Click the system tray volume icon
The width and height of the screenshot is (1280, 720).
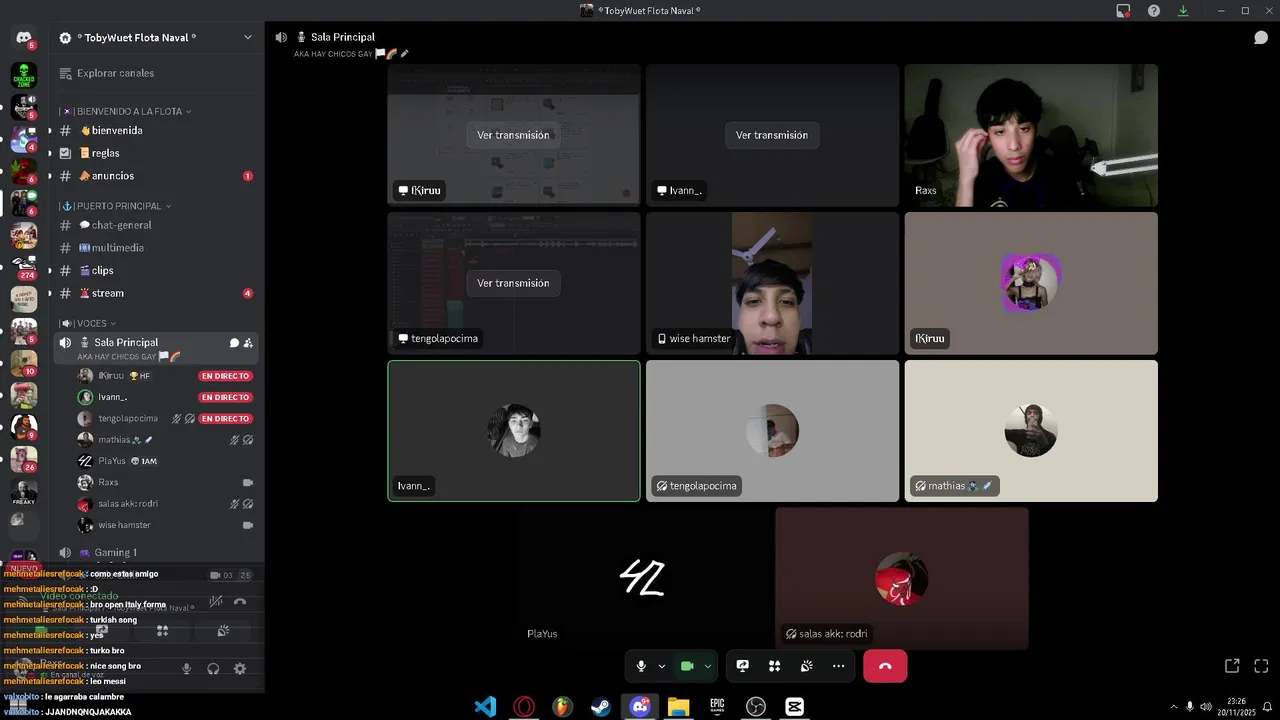tap(1205, 707)
